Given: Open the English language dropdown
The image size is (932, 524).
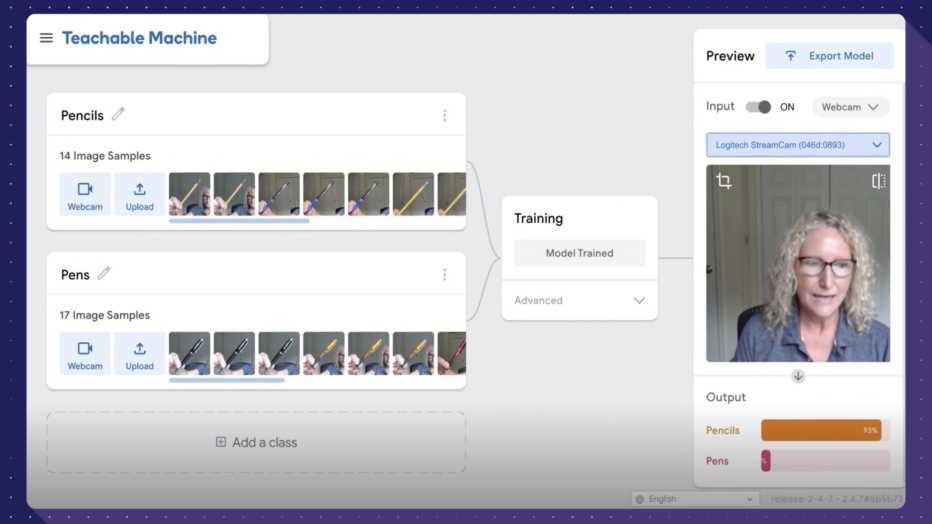Looking at the screenshot, I should pos(694,498).
